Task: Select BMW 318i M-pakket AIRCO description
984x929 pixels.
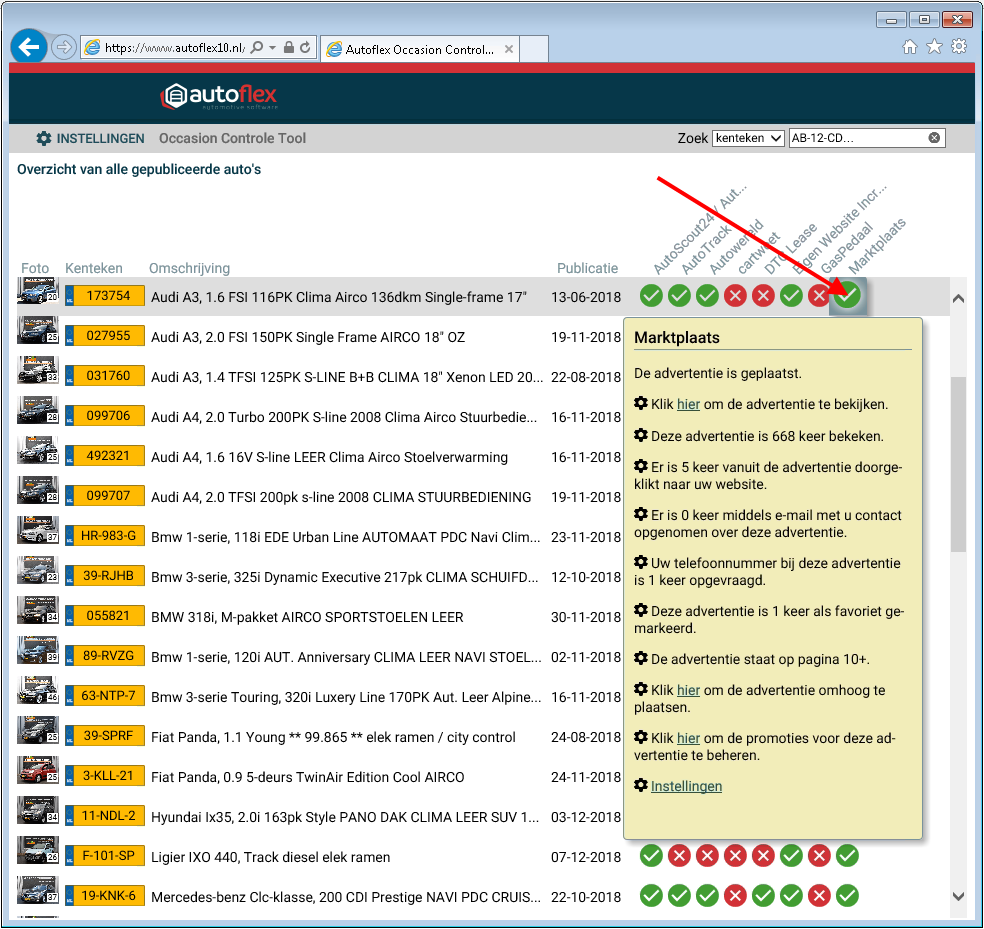Action: point(308,617)
